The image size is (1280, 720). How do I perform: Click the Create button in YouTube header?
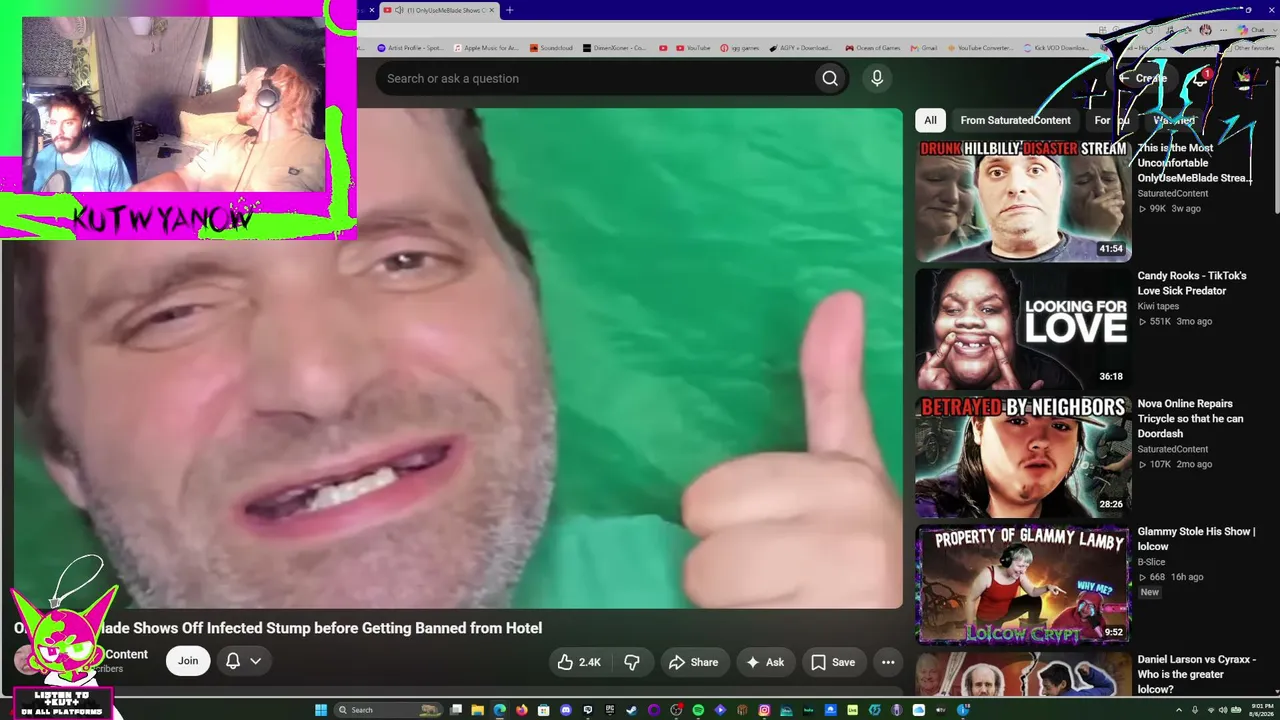pos(1143,78)
